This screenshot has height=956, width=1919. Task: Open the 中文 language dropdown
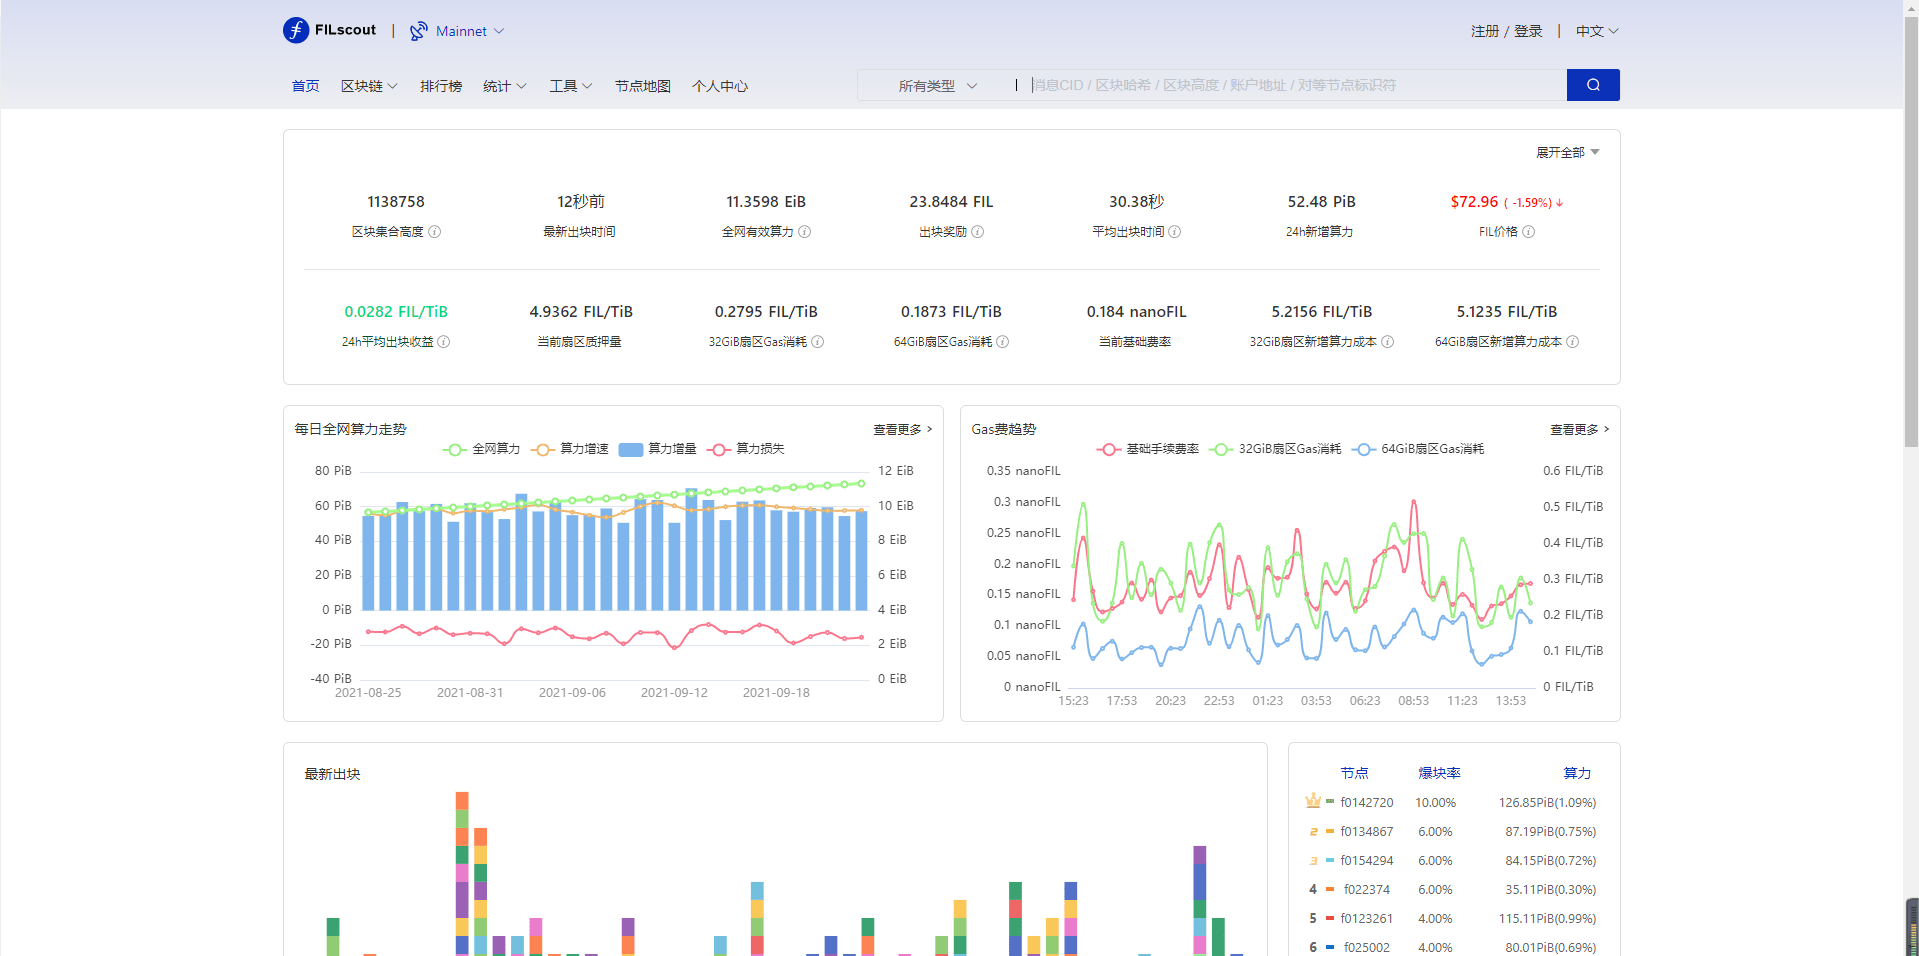(x=1597, y=31)
